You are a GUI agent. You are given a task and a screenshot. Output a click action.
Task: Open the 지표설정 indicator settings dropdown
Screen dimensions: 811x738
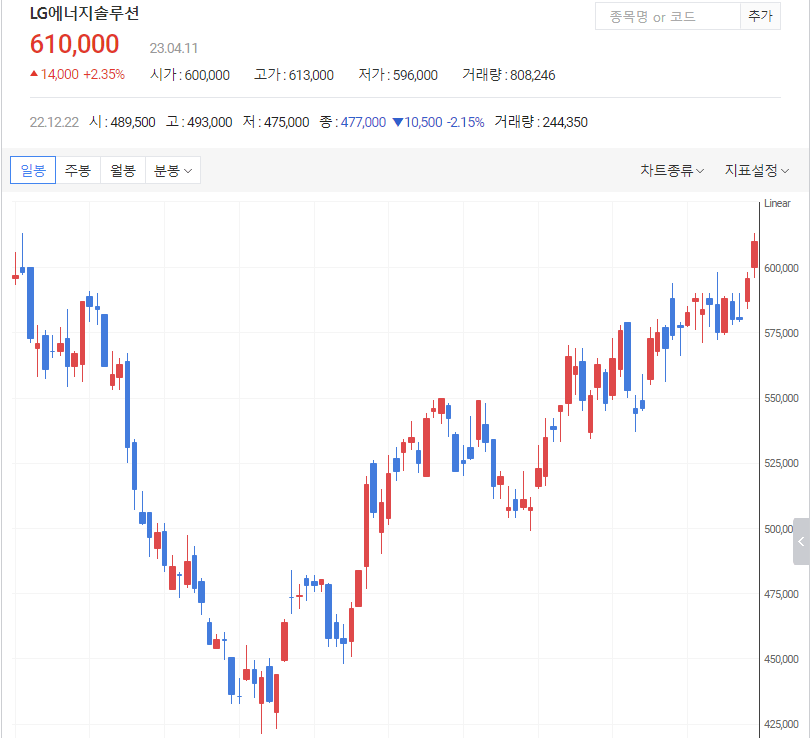tap(757, 170)
